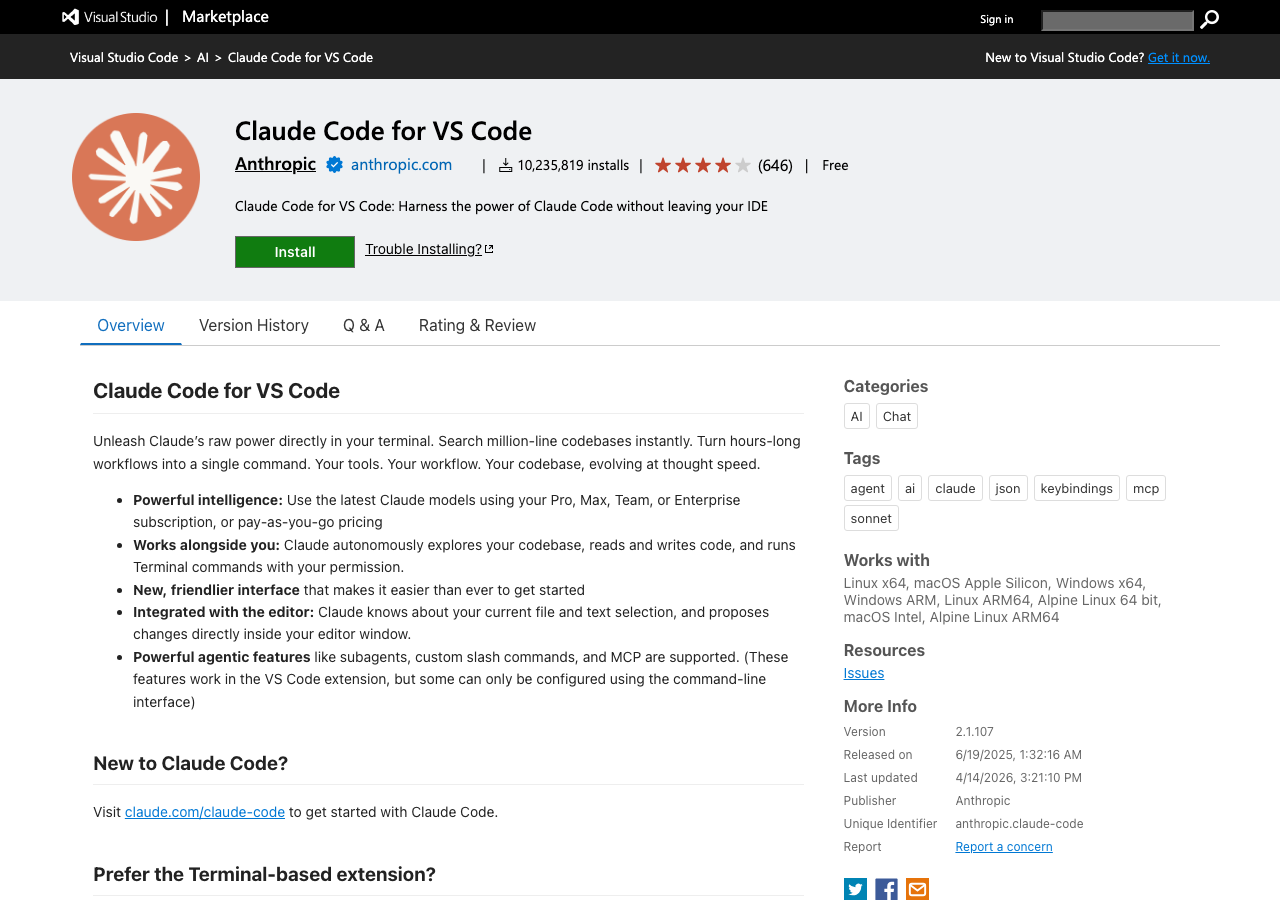Click the Marketplace search input field
The width and height of the screenshot is (1280, 900).
tap(1117, 20)
